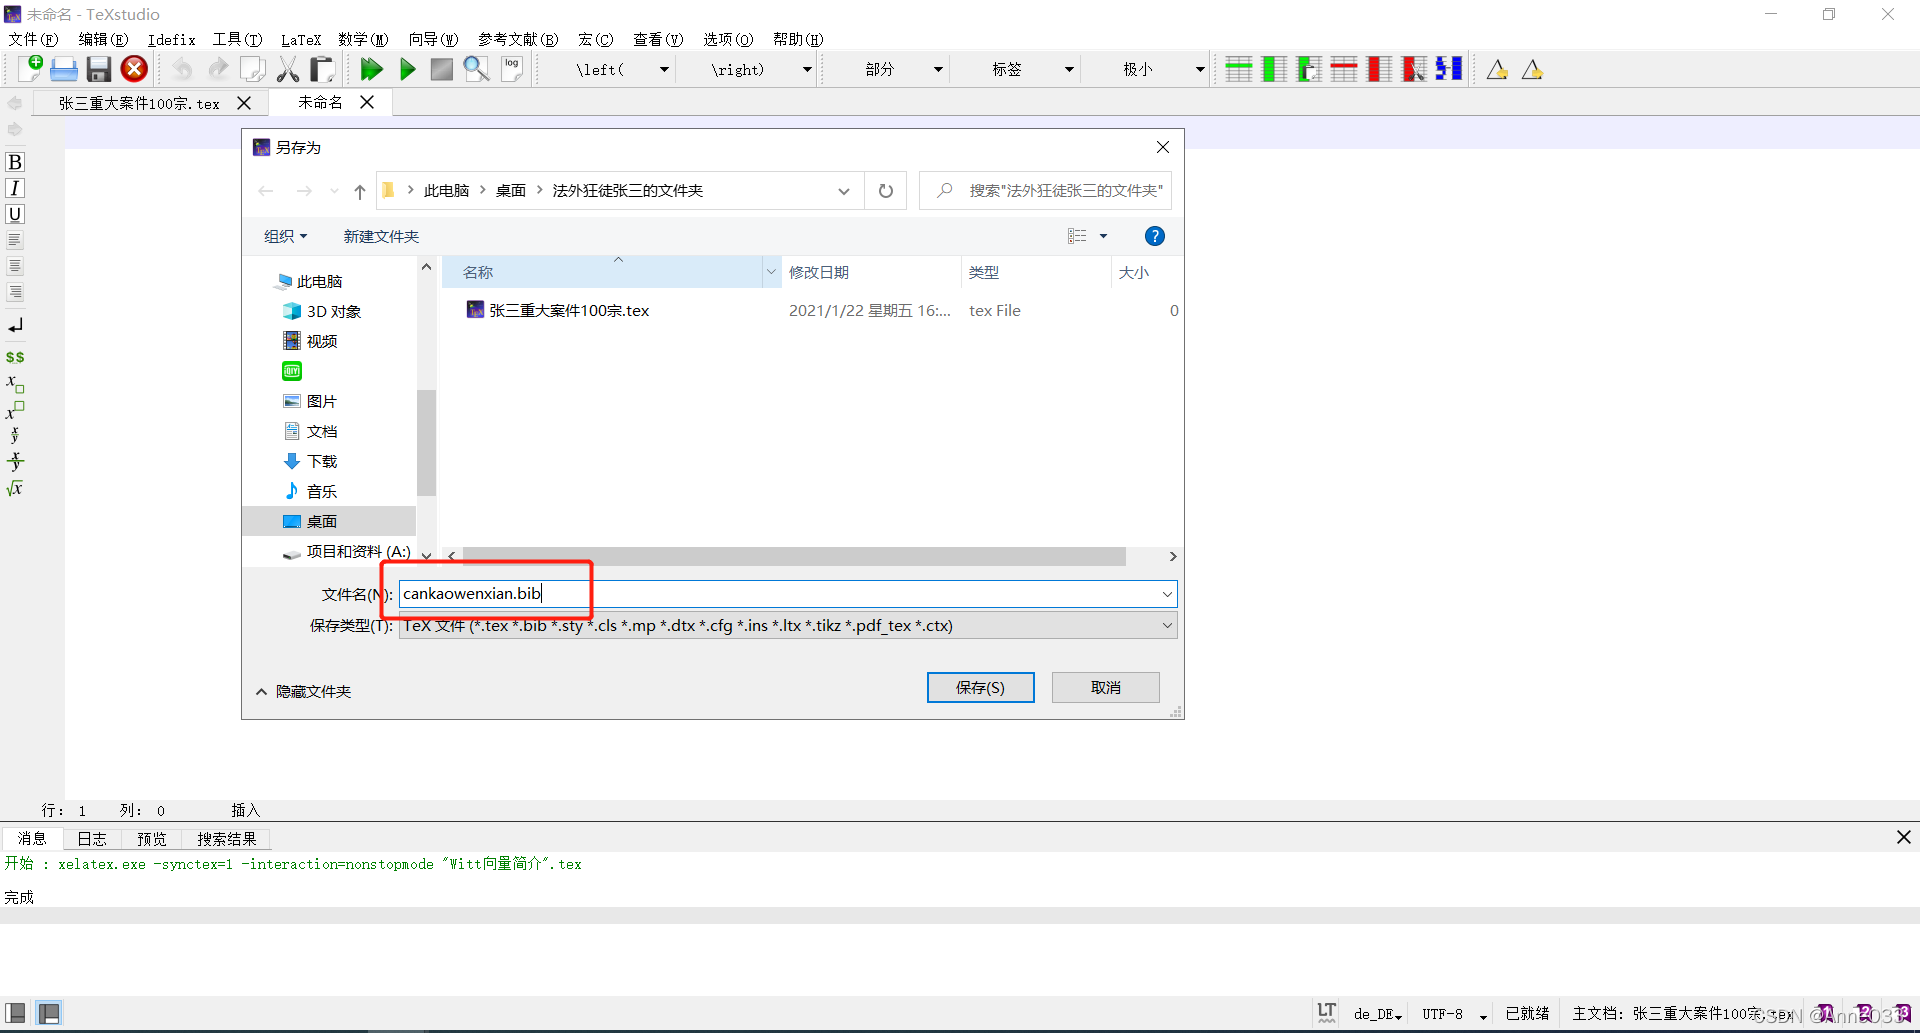Viewport: 1920px width, 1033px height.
Task: Open the 标签 label dropdown
Action: point(1069,69)
